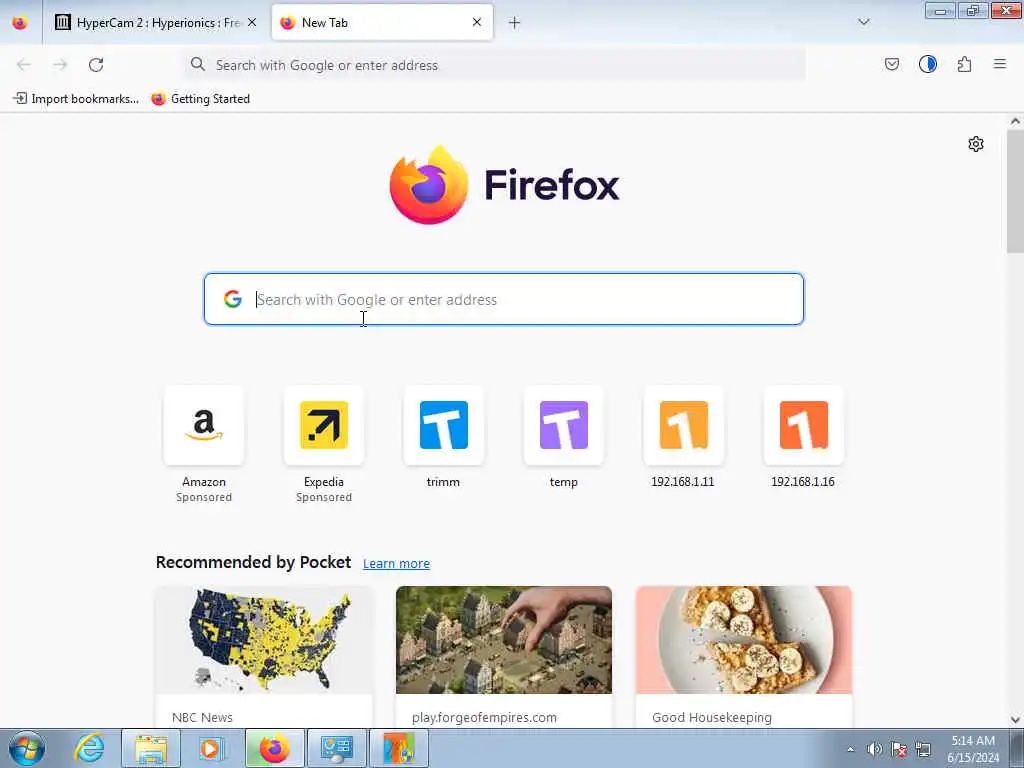The height and width of the screenshot is (768, 1024).
Task: Go forward one page
Action: [60, 65]
